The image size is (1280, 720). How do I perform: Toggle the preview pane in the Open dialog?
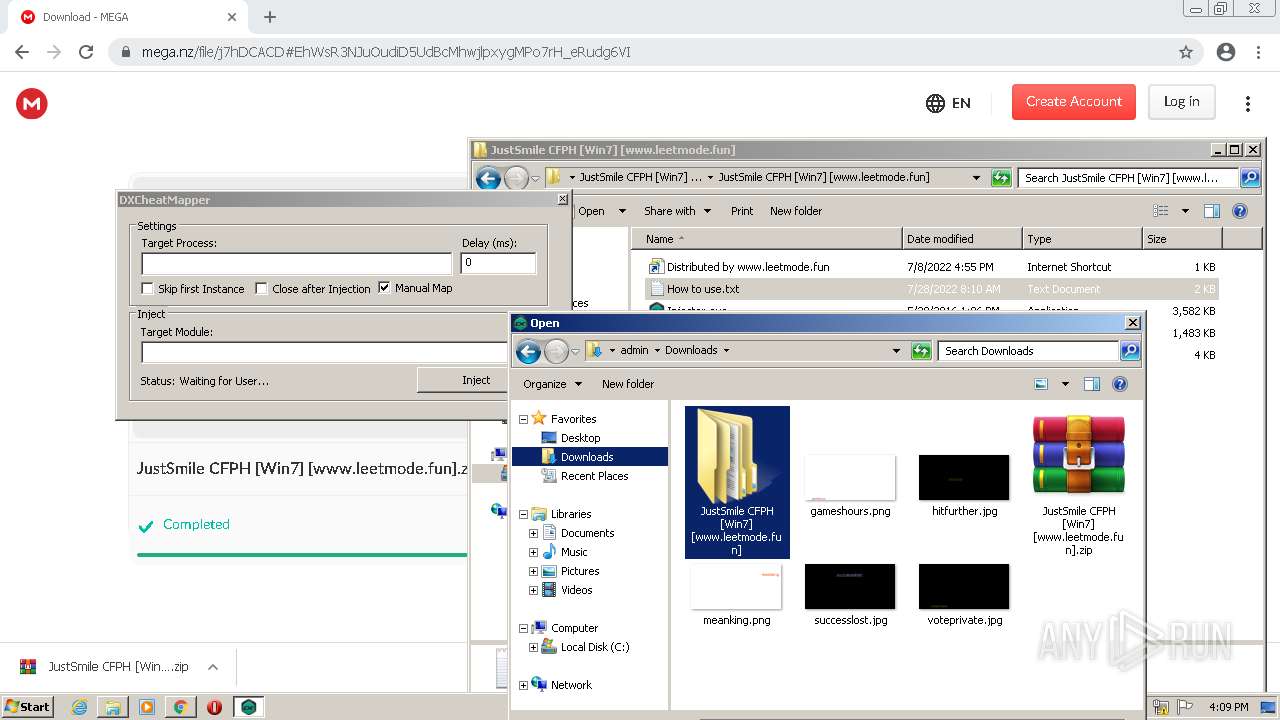(x=1092, y=384)
